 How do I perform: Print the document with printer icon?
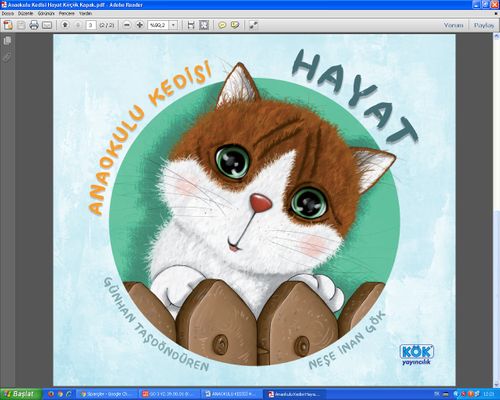[x=34, y=25]
